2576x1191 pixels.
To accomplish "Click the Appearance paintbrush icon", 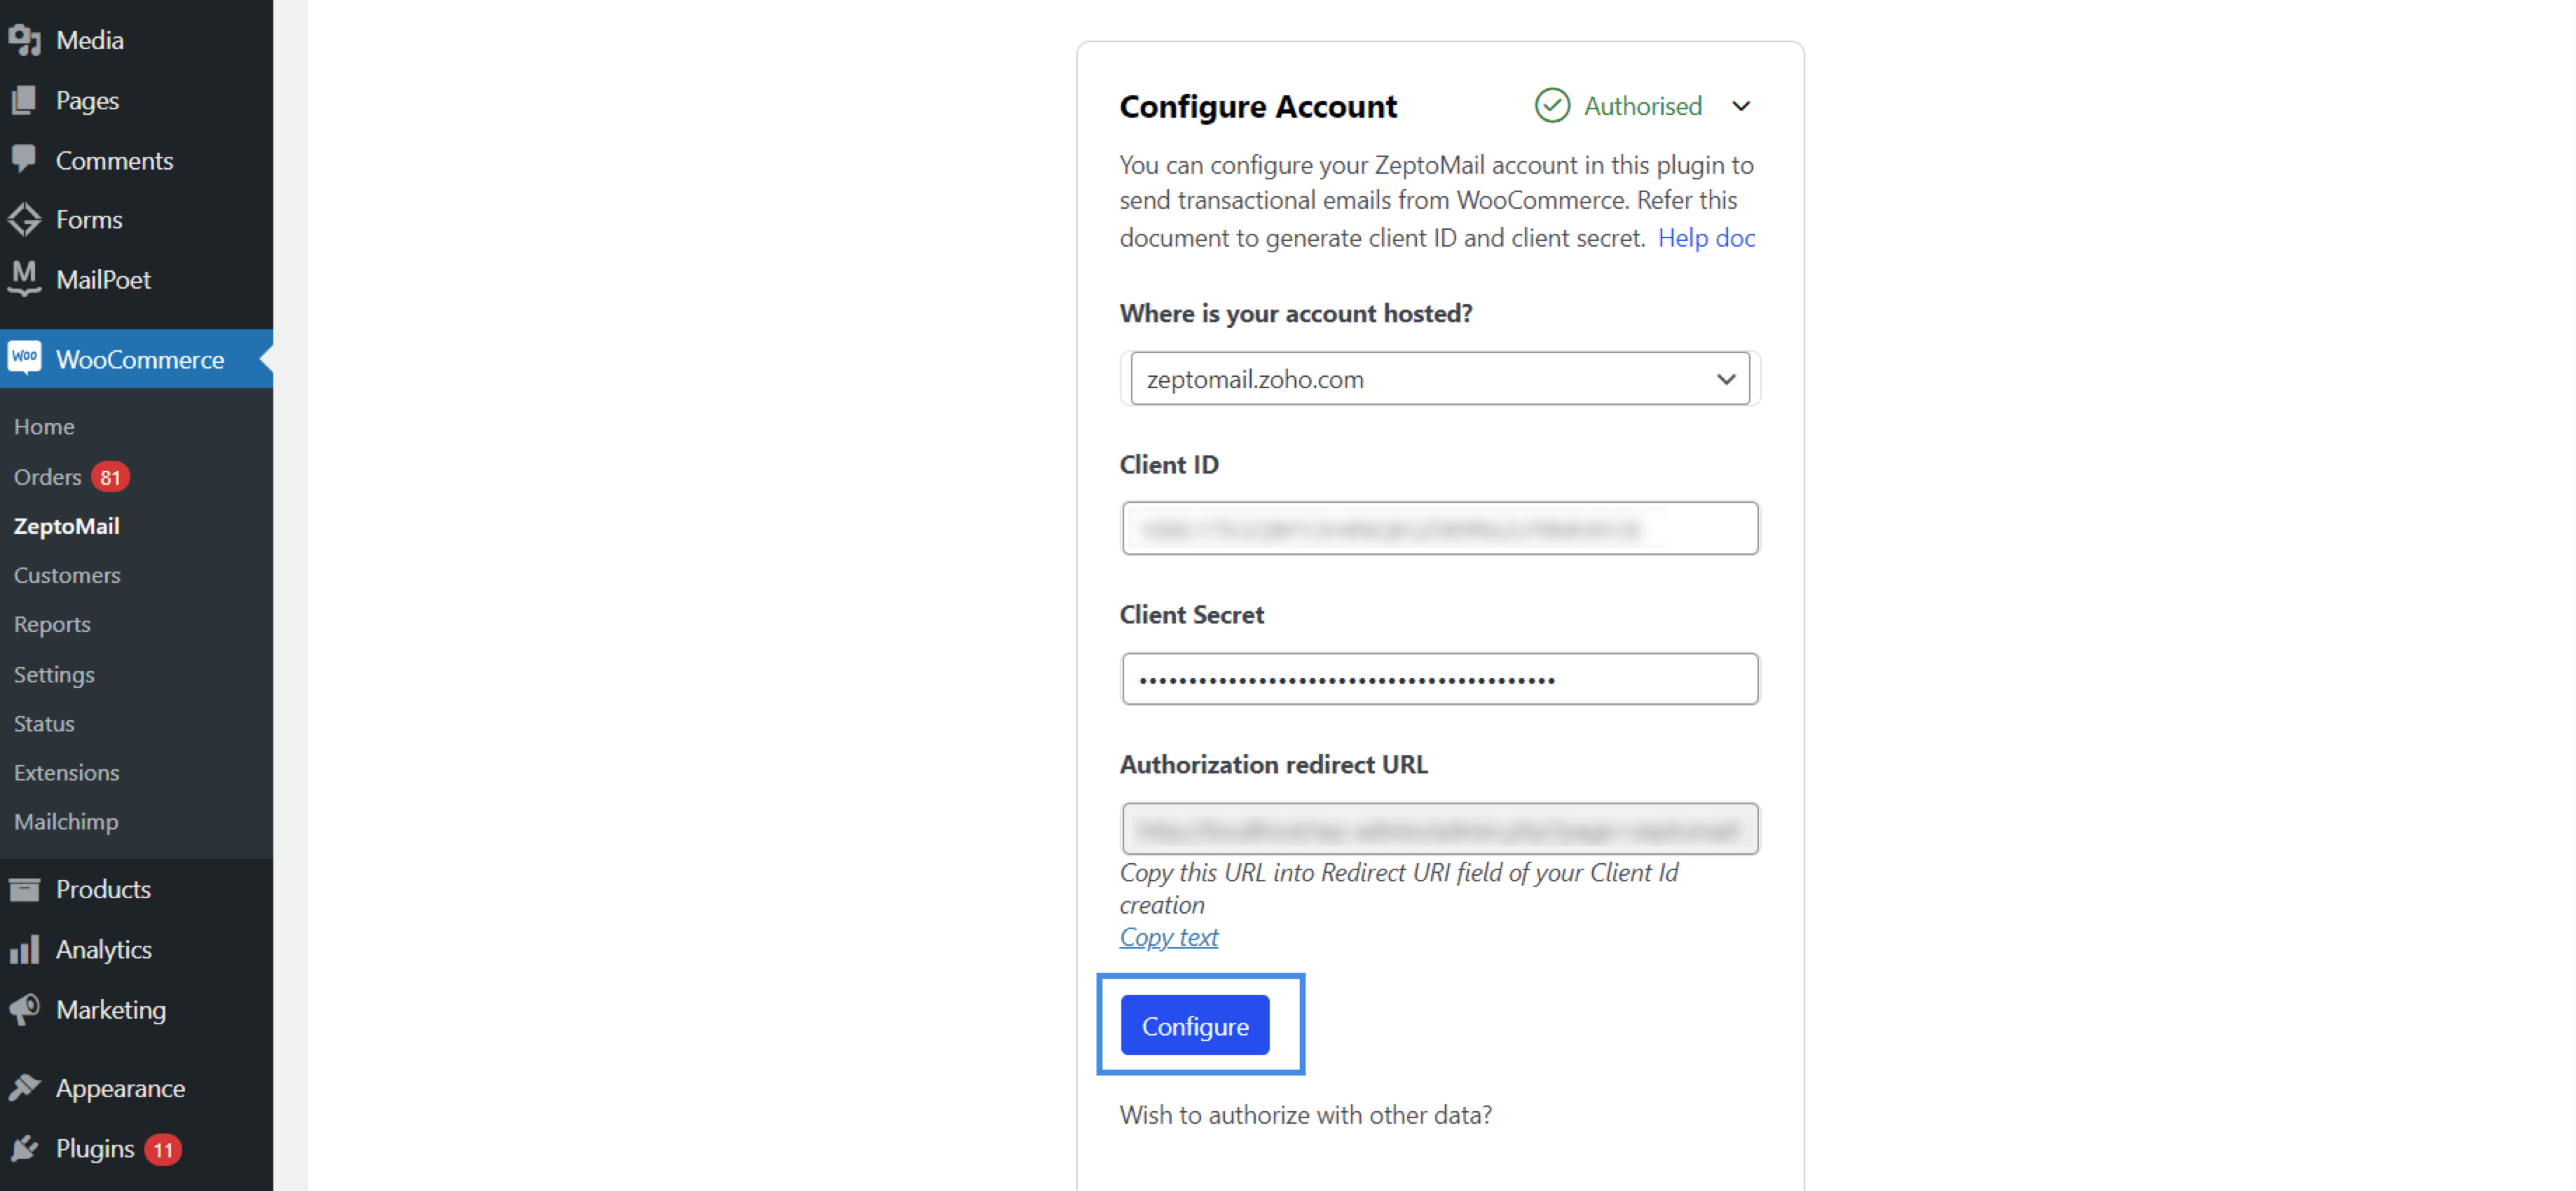I will click(24, 1087).
